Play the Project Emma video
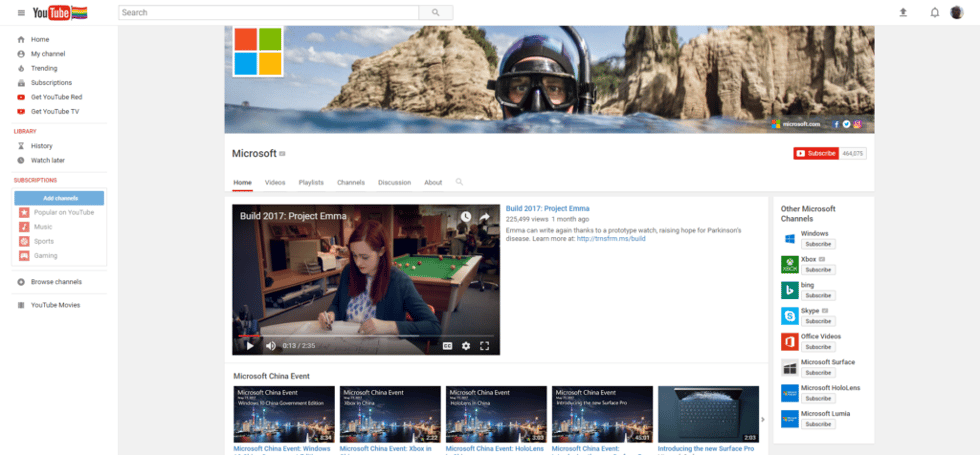 pos(250,346)
